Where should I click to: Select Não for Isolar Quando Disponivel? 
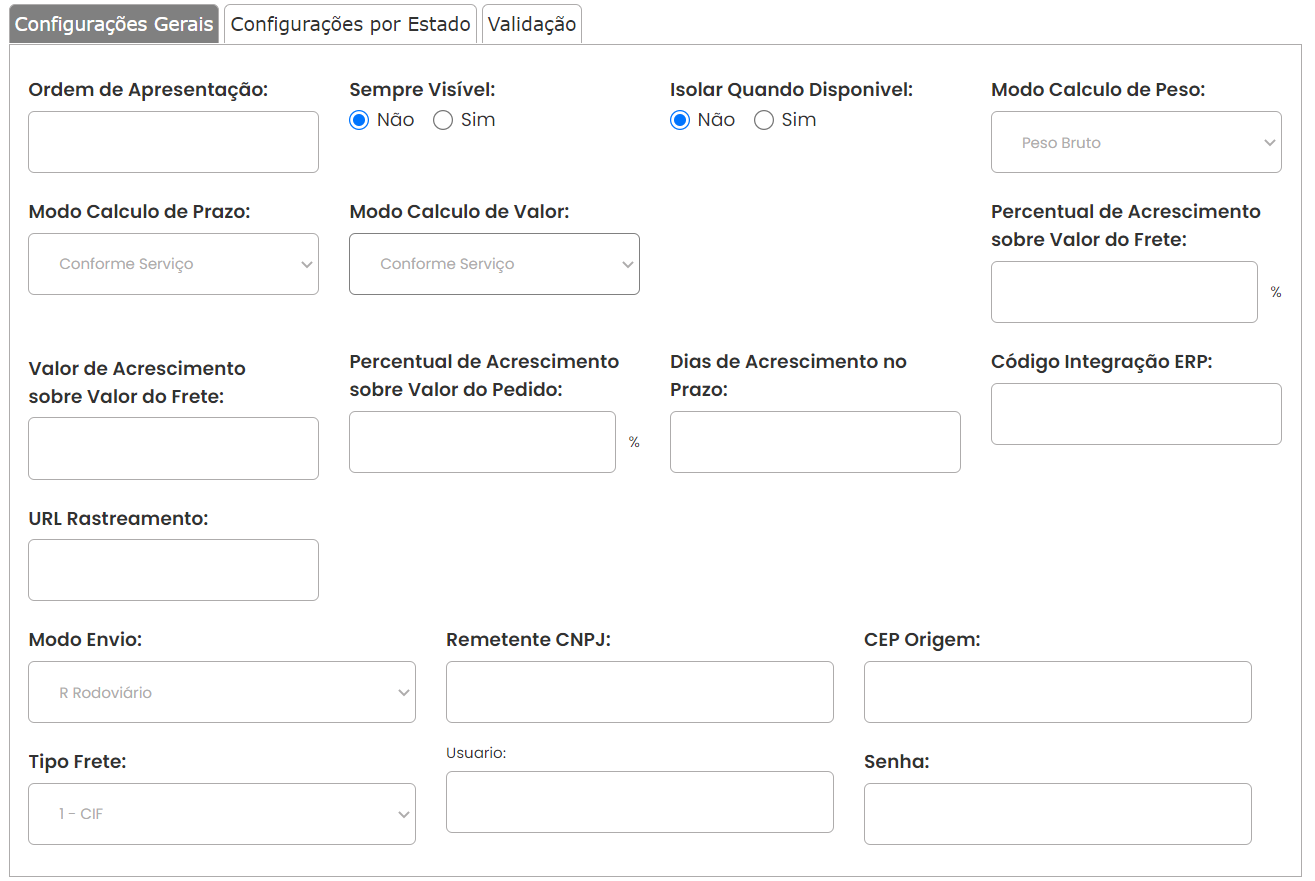pos(680,120)
